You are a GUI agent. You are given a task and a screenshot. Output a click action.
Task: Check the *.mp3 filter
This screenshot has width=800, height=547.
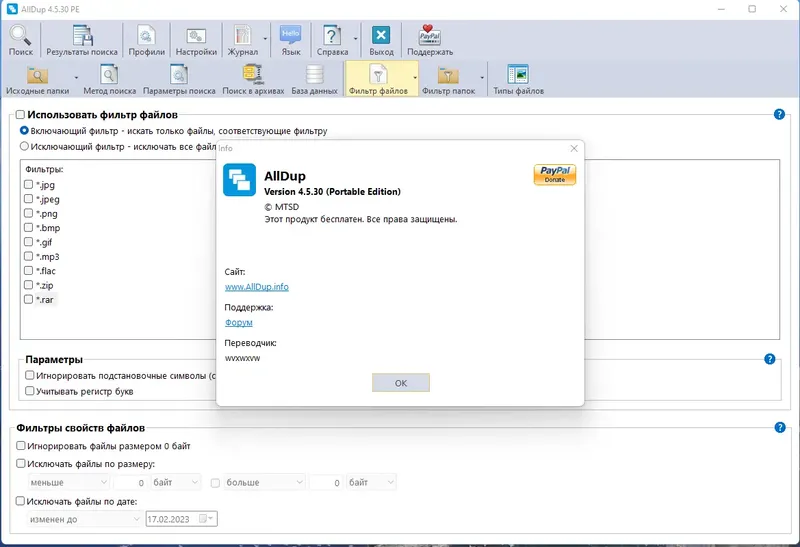29,256
